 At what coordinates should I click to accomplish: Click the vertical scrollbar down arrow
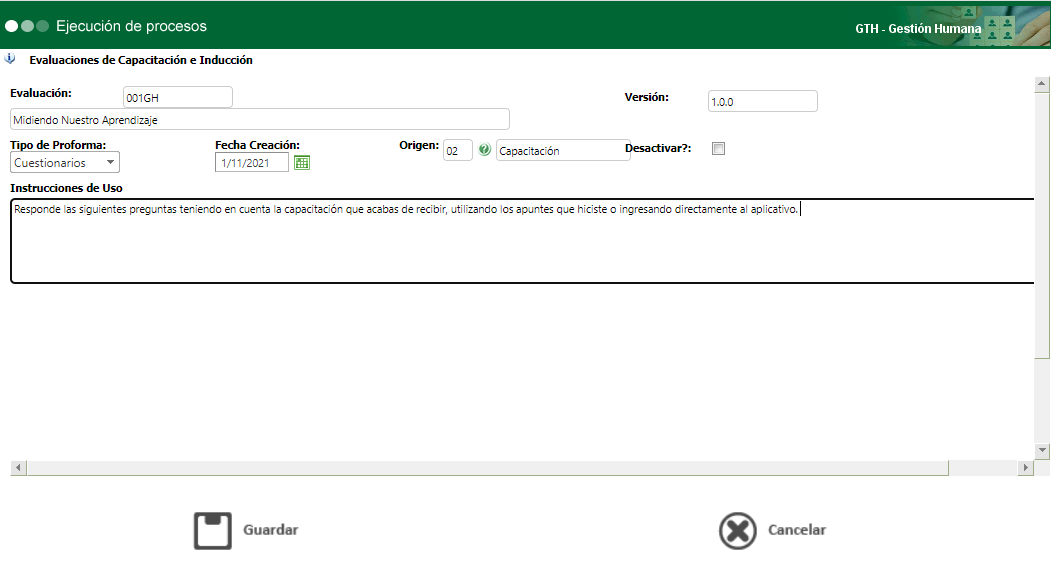point(1042,450)
